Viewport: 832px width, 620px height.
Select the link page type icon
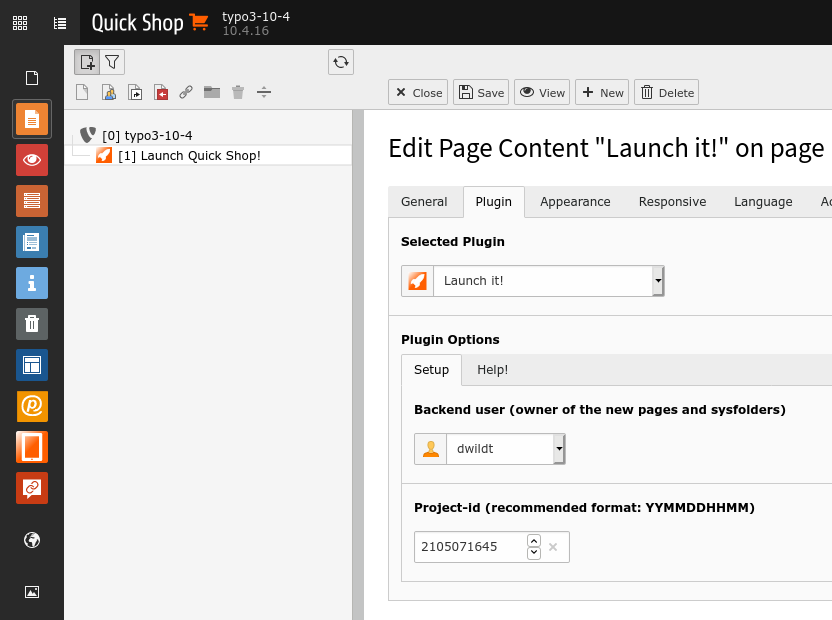pyautogui.click(x=186, y=92)
